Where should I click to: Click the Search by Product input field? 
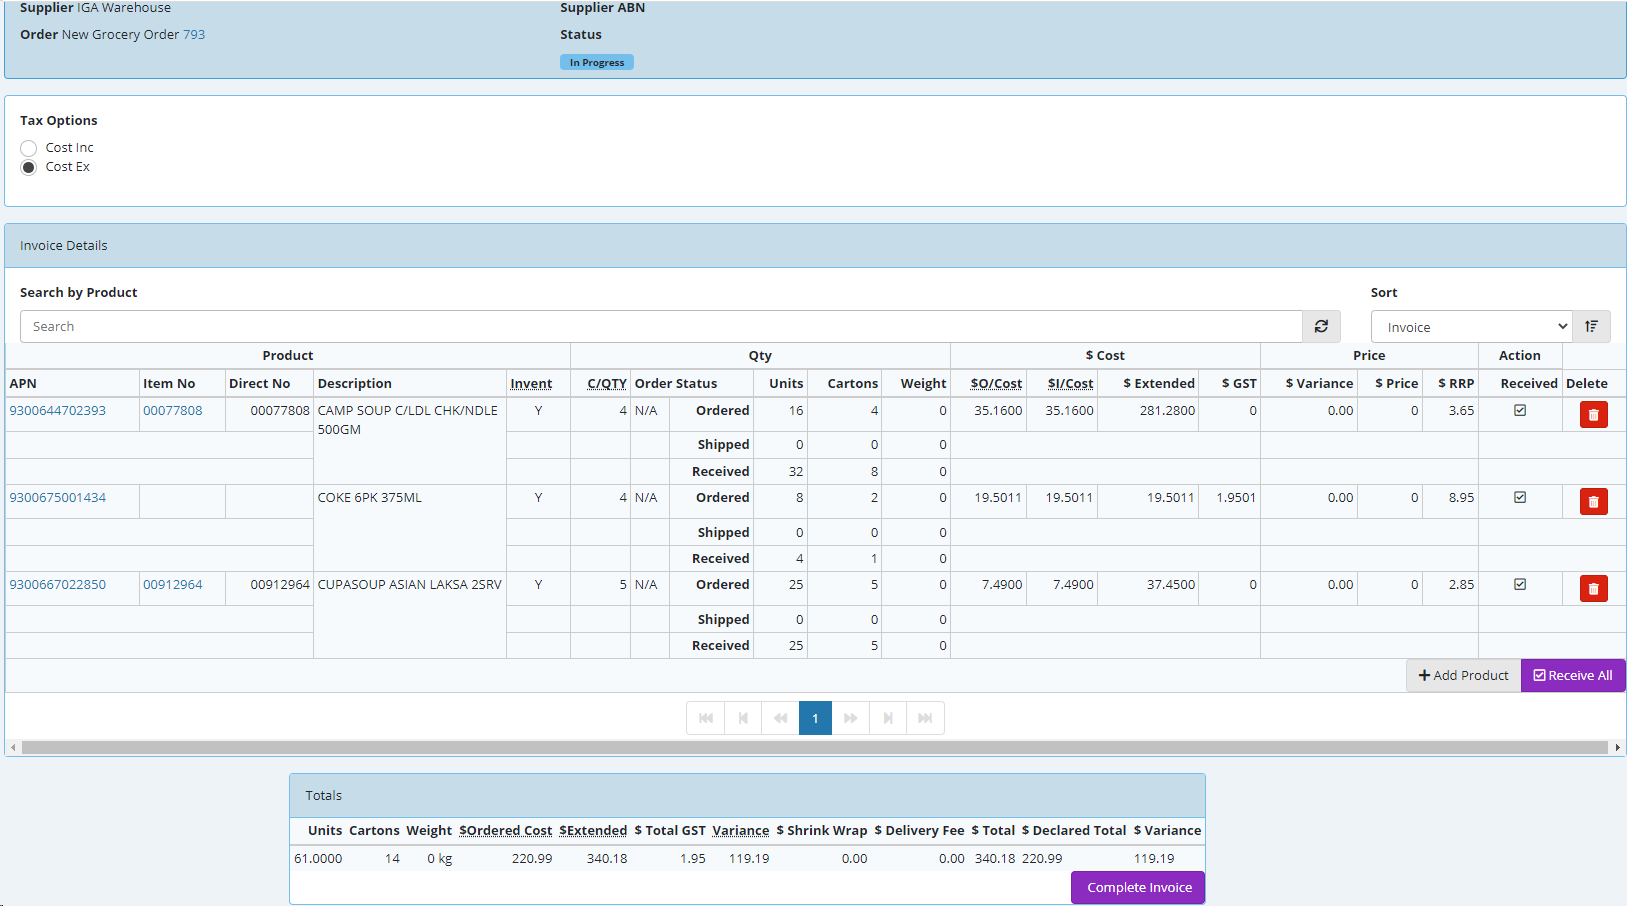click(661, 327)
